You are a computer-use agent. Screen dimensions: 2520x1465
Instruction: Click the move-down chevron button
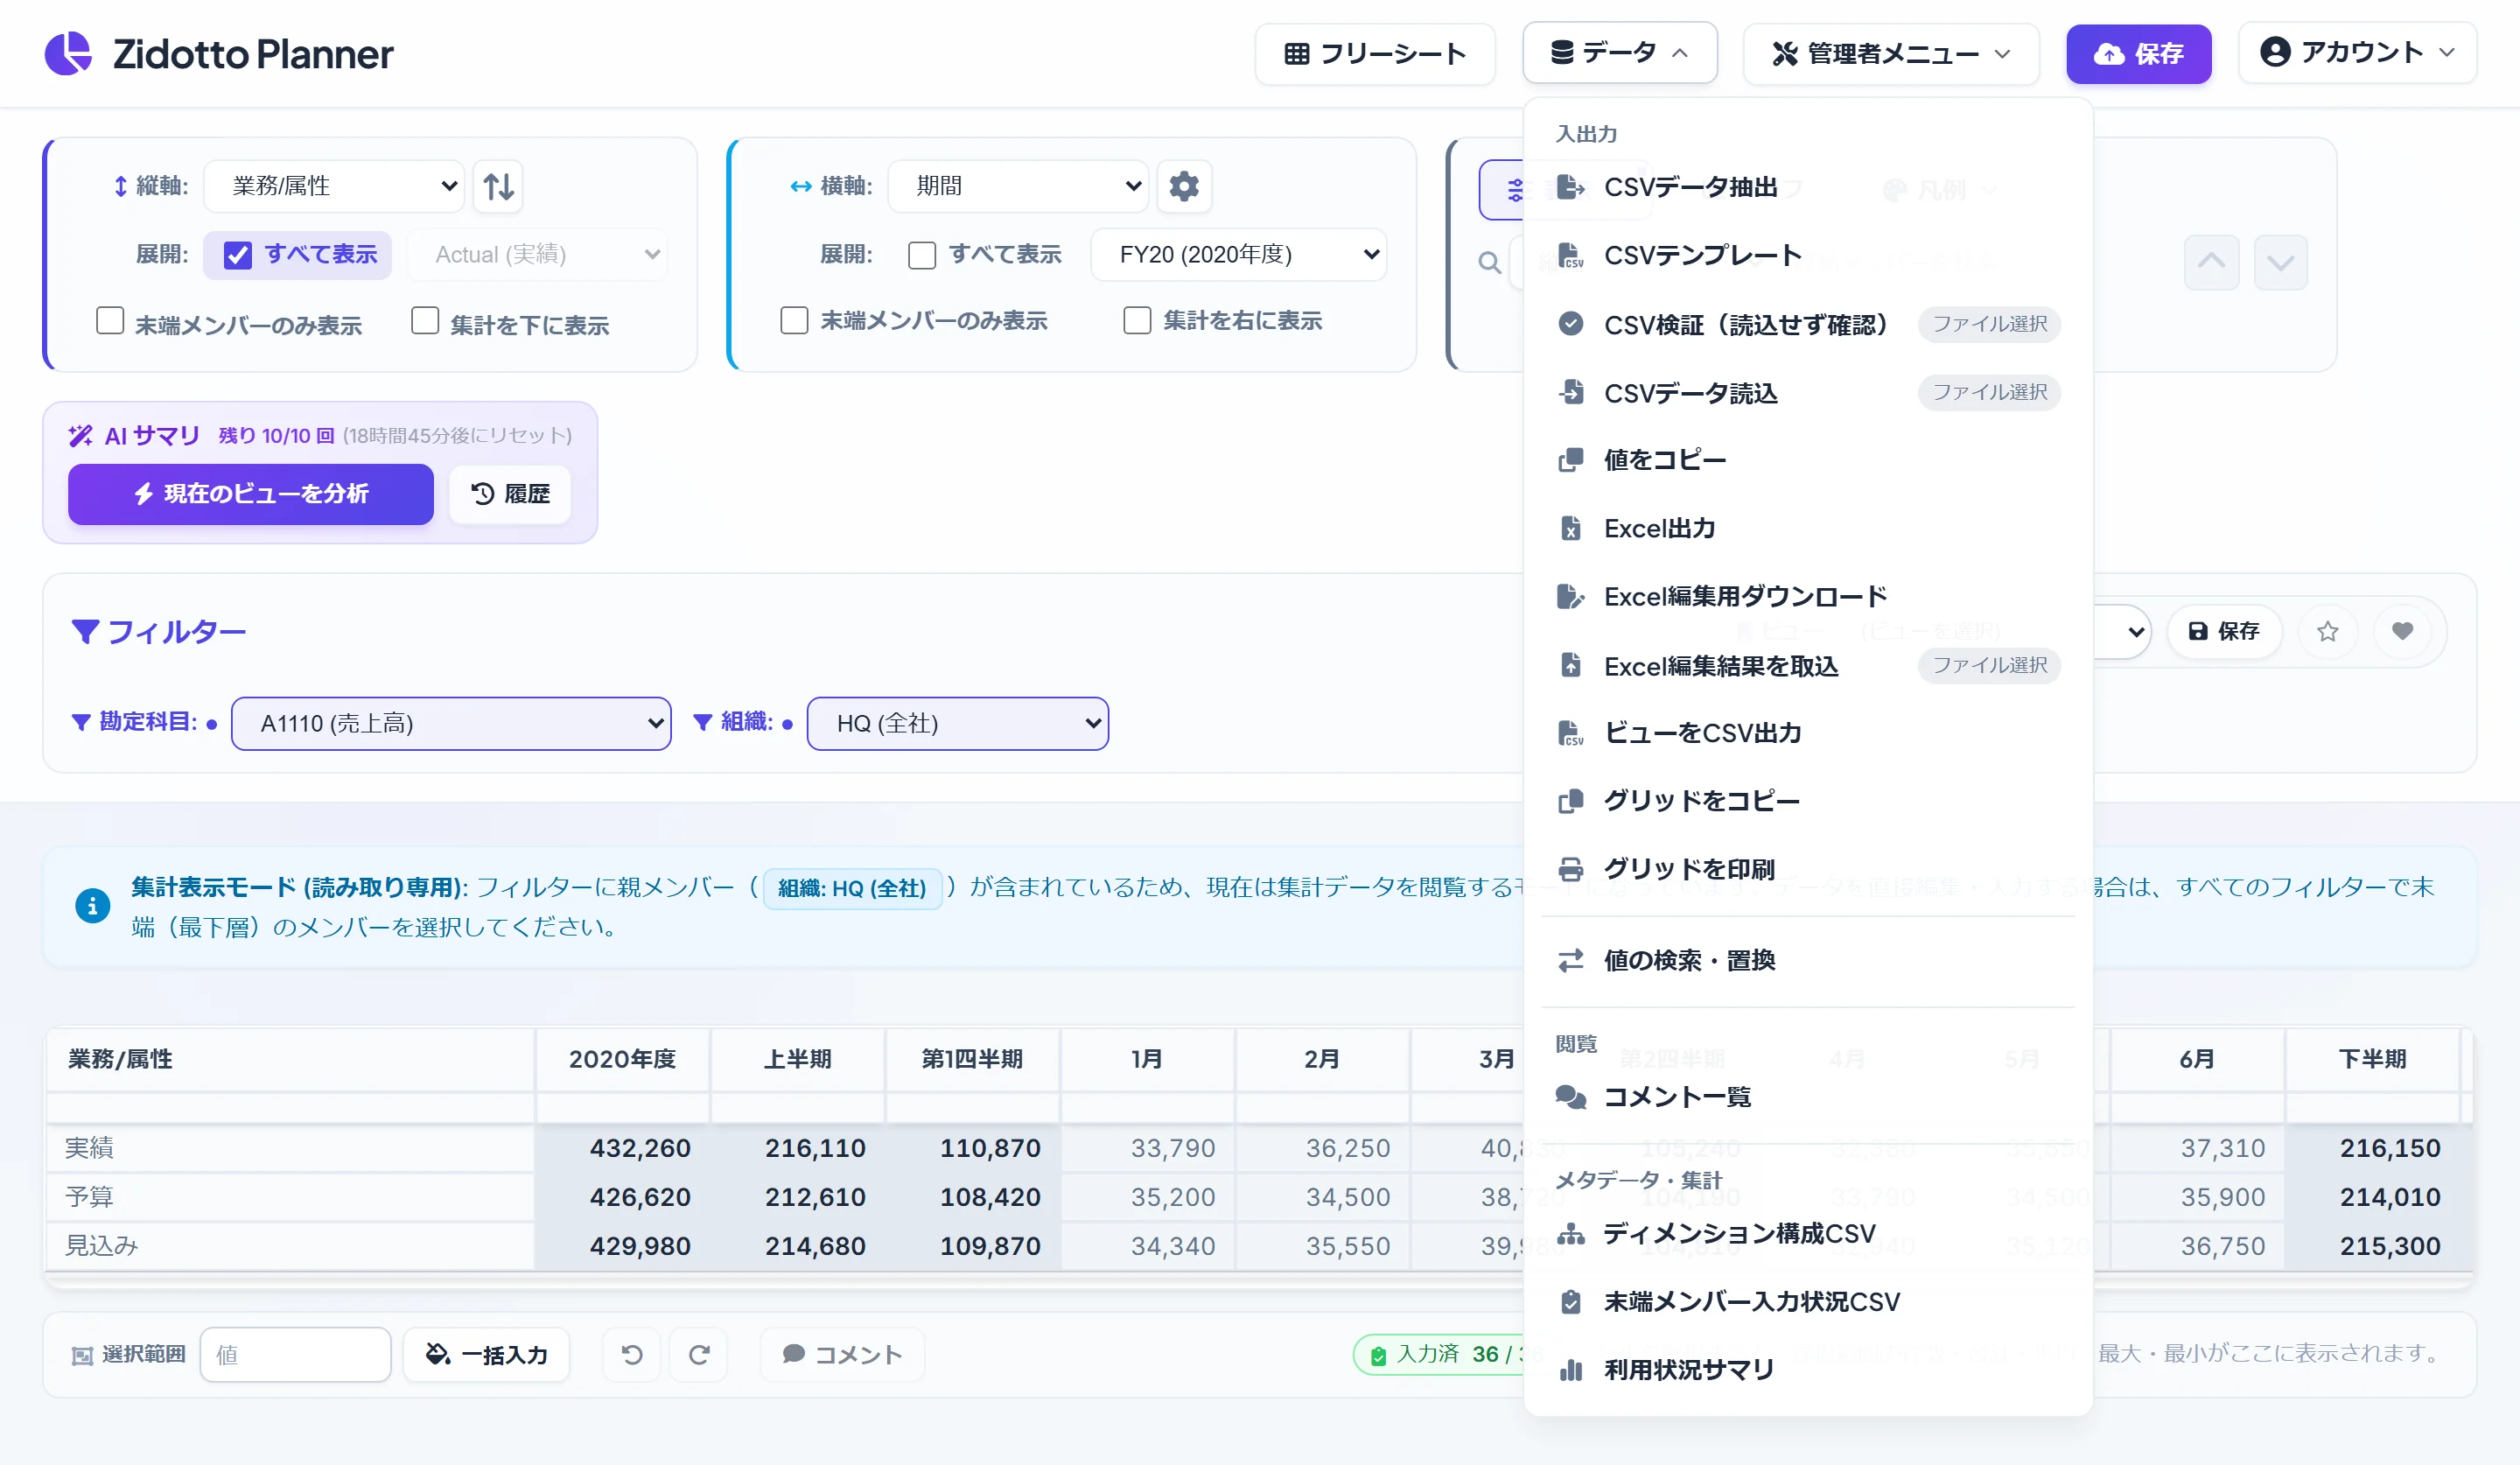tap(2280, 263)
